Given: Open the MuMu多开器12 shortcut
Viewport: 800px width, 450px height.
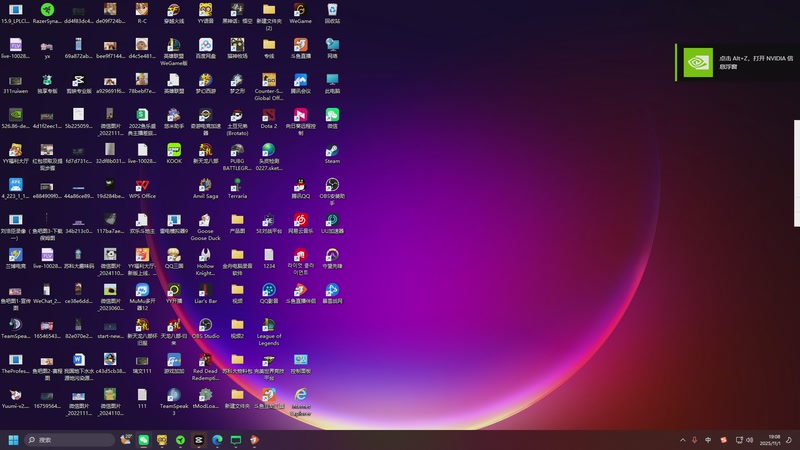Looking at the screenshot, I should click(142, 297).
